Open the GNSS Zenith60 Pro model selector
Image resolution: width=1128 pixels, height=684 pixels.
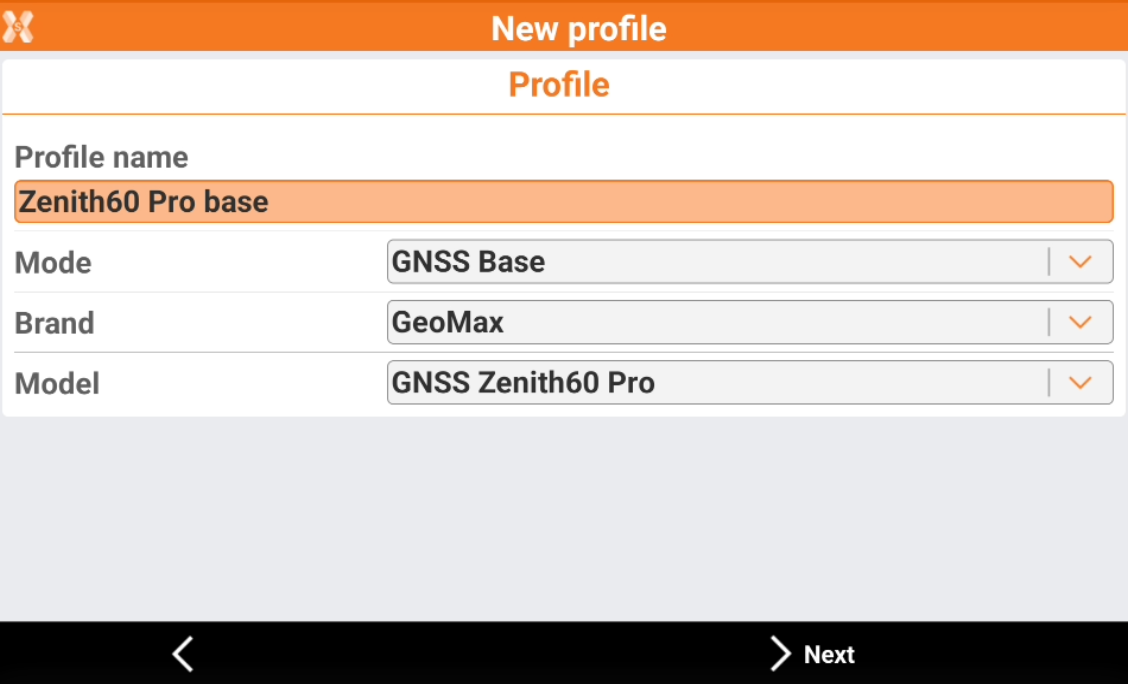[x=715, y=383]
